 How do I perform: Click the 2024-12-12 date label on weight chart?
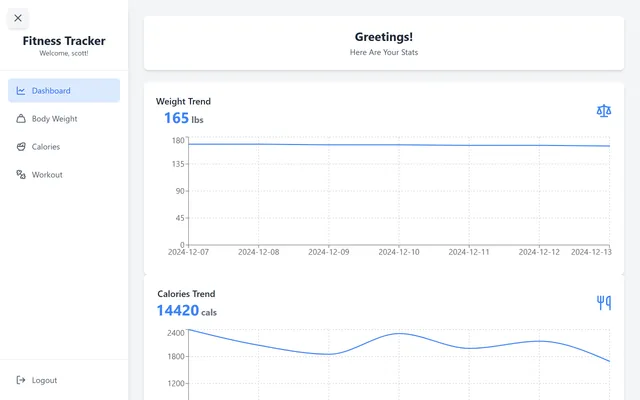point(539,252)
